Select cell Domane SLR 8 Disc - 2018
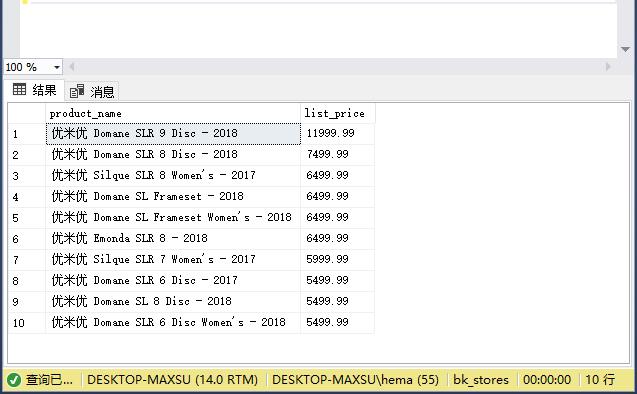637x394 pixels. tap(173, 155)
